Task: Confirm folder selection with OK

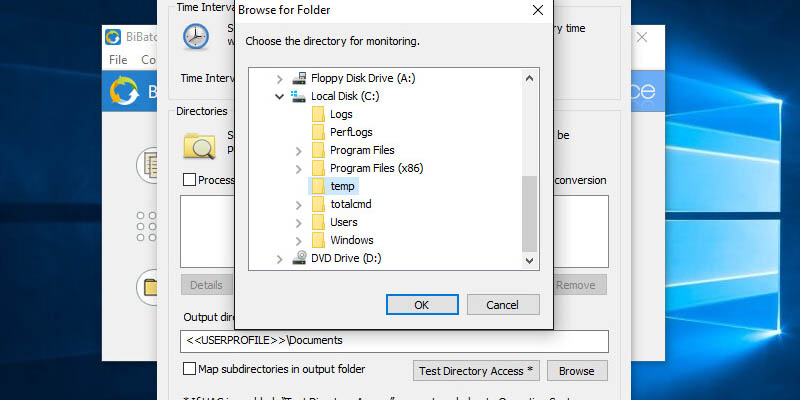Action: (x=421, y=305)
